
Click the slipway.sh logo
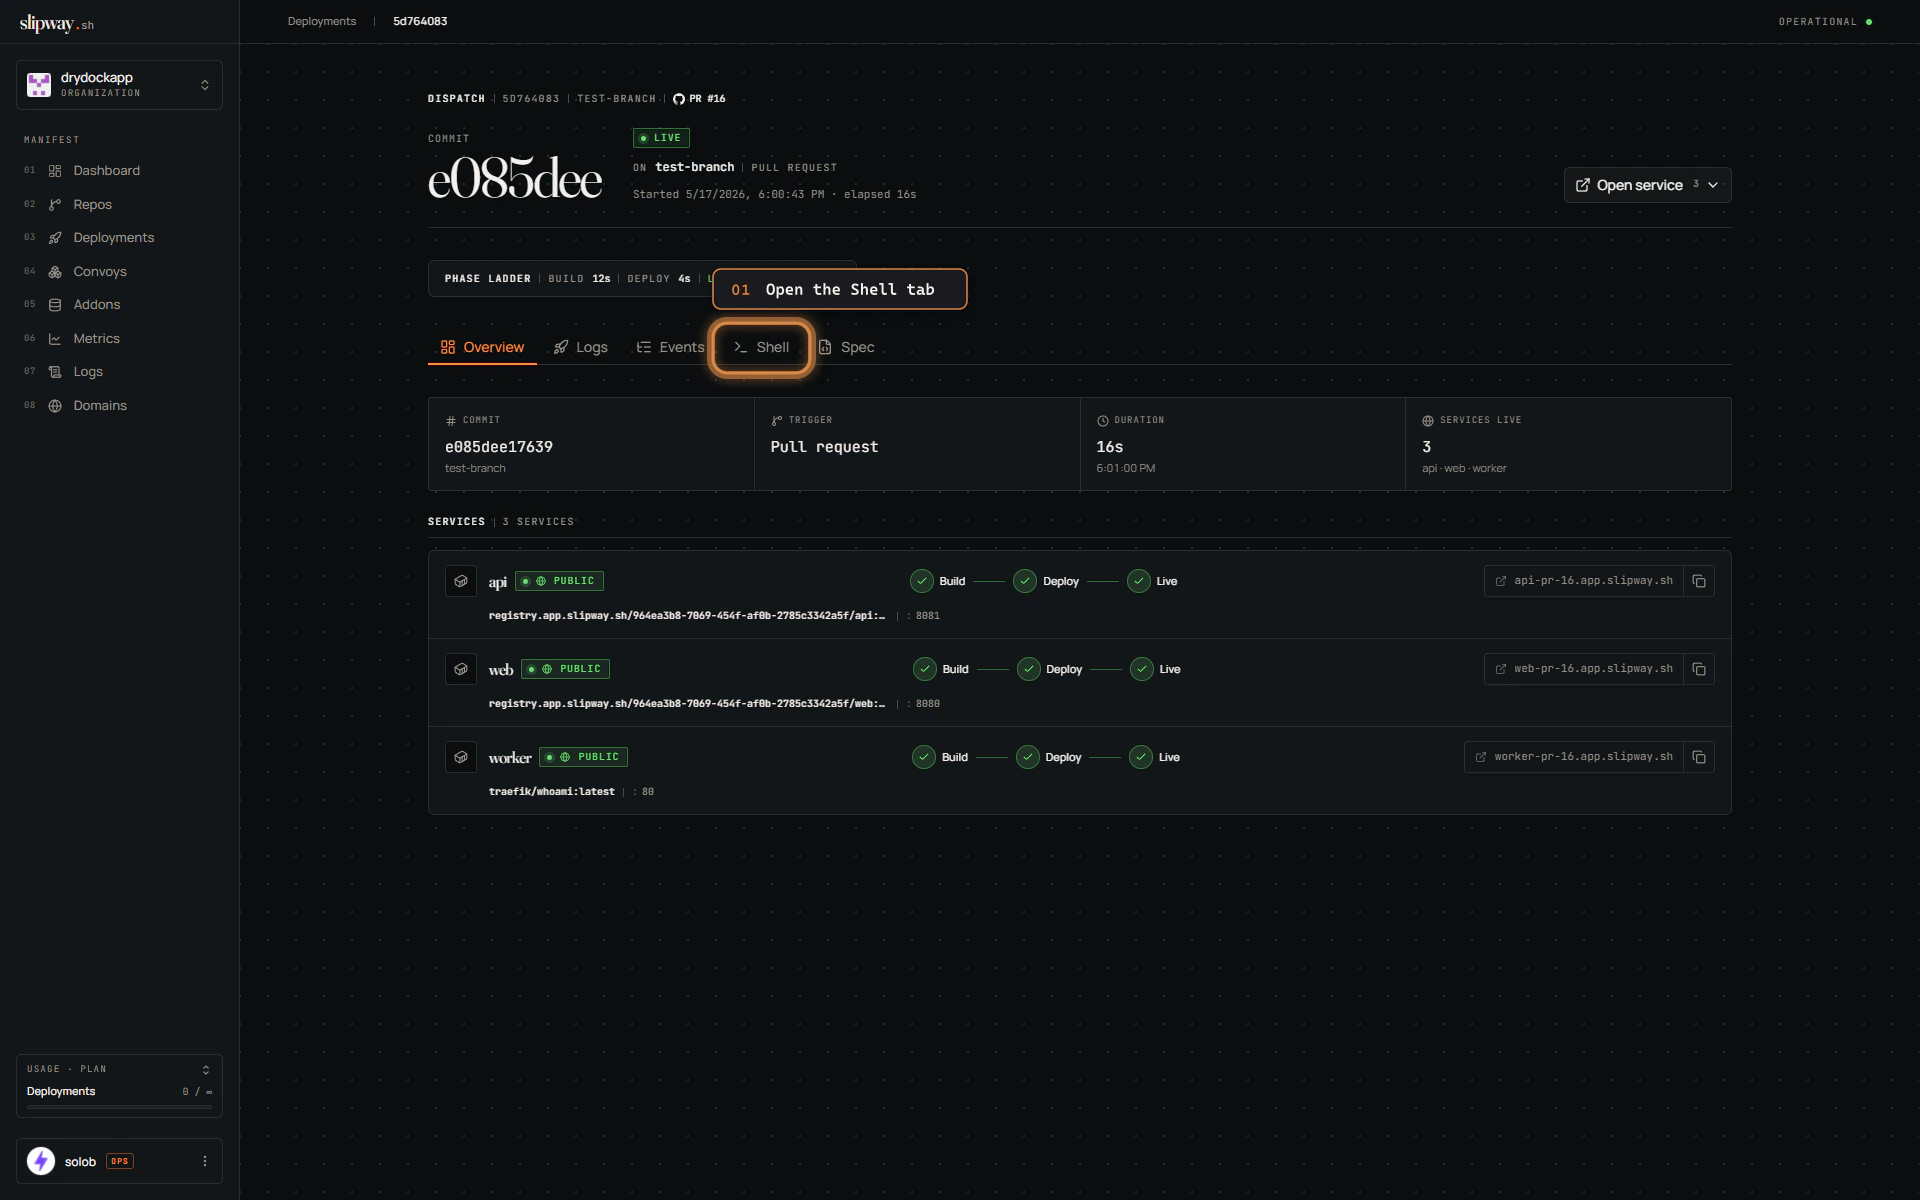[x=57, y=23]
